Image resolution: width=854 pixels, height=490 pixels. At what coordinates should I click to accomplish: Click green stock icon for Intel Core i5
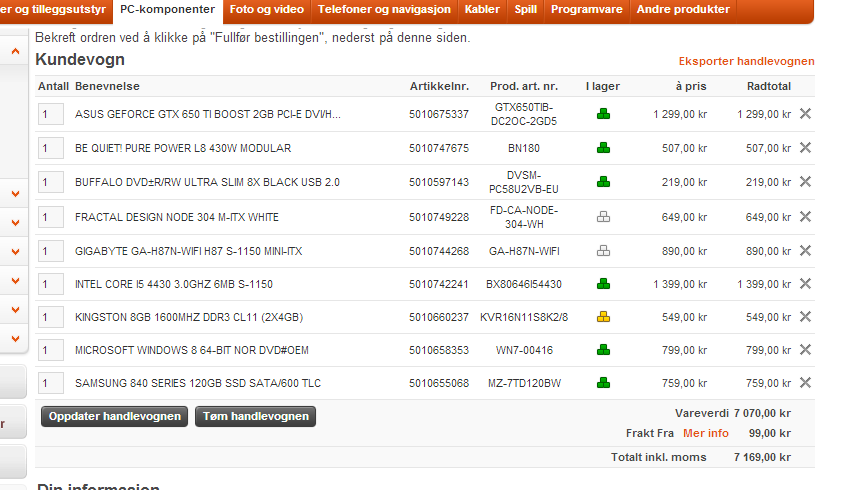coord(603,284)
